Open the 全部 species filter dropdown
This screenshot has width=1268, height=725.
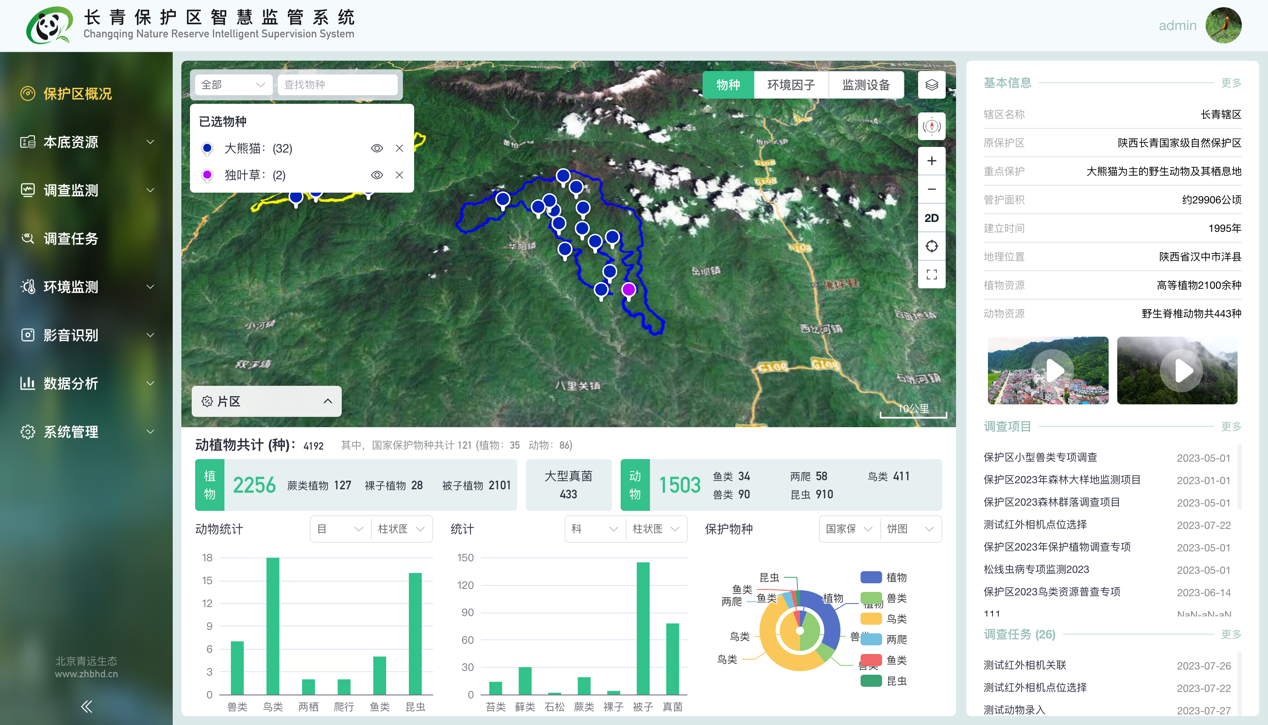point(232,85)
